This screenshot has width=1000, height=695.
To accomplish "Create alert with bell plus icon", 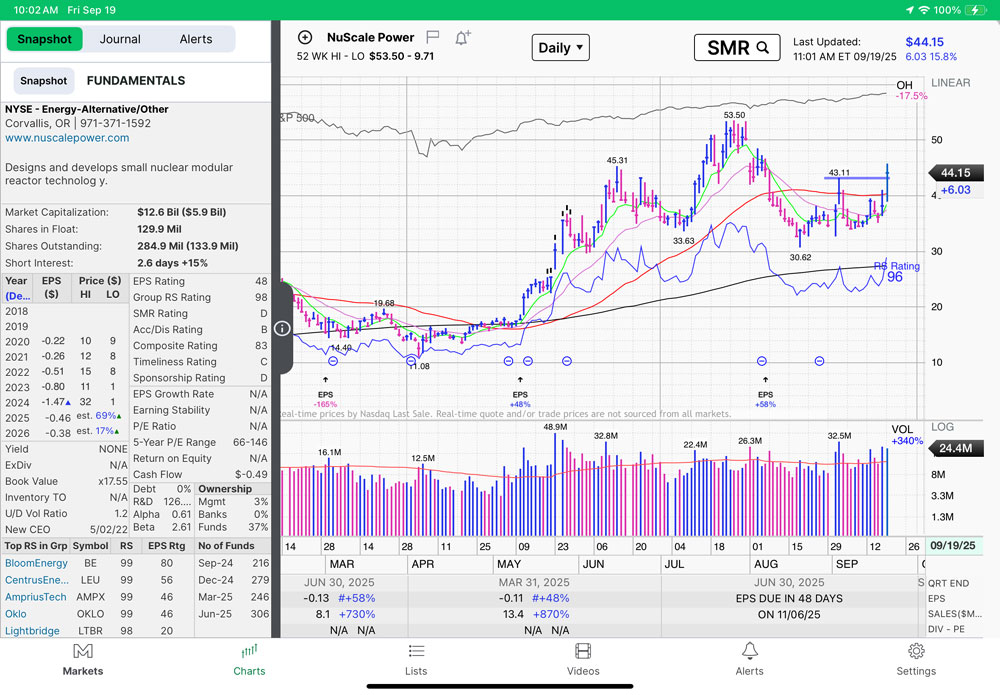I will [462, 38].
